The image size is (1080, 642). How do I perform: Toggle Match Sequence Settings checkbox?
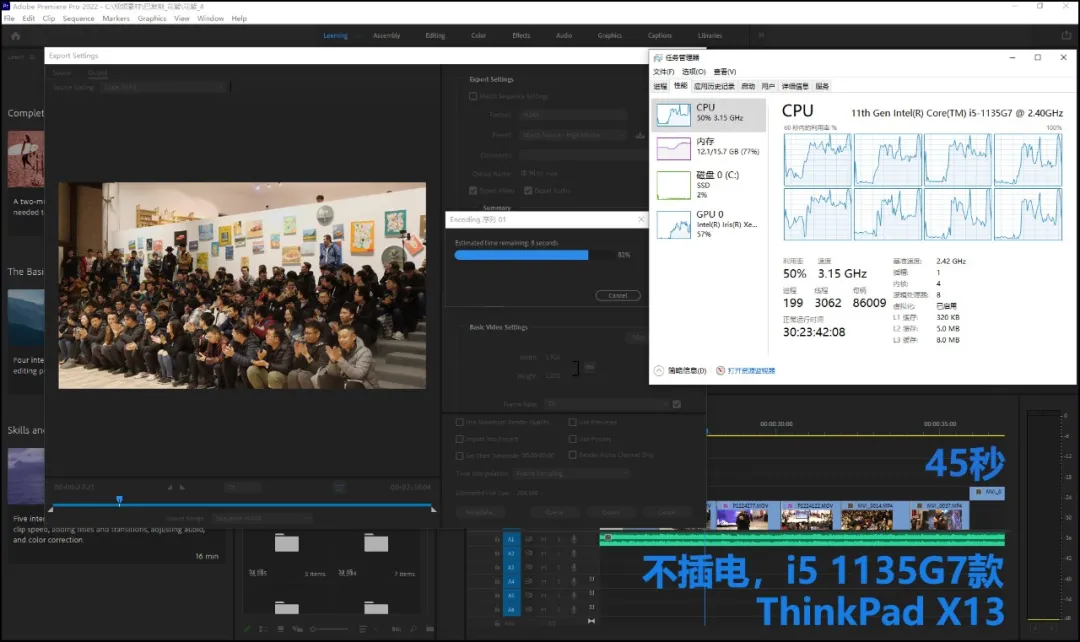[x=473, y=96]
